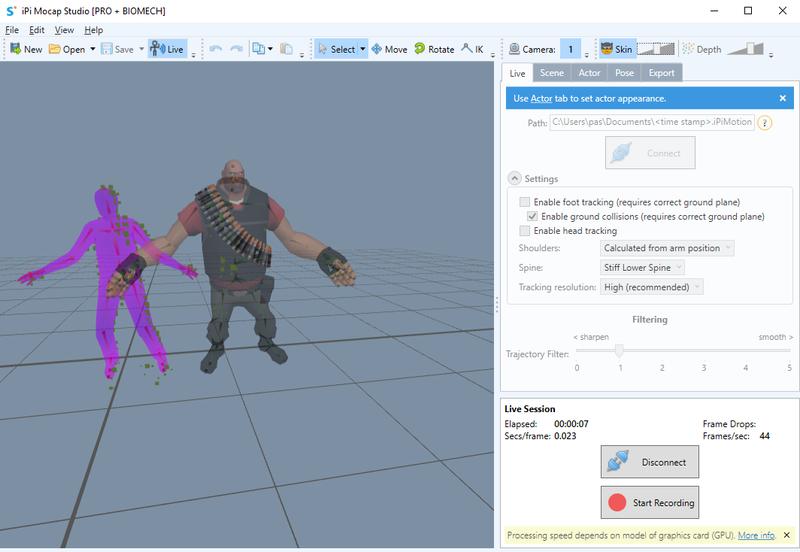Click the New project toolbar icon
This screenshot has height=552, width=800.
25,49
